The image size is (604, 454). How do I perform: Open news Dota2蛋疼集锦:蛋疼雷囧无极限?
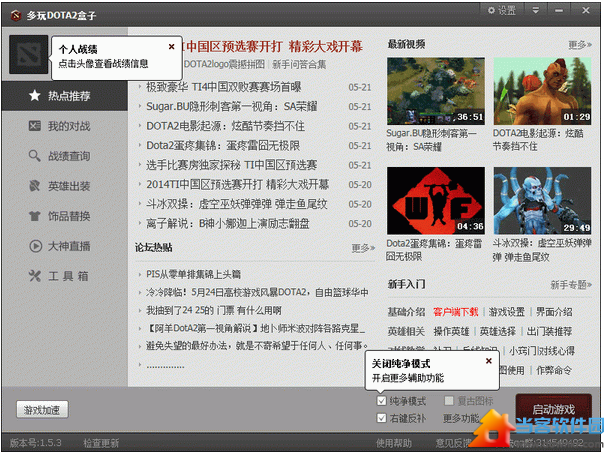pos(223,146)
